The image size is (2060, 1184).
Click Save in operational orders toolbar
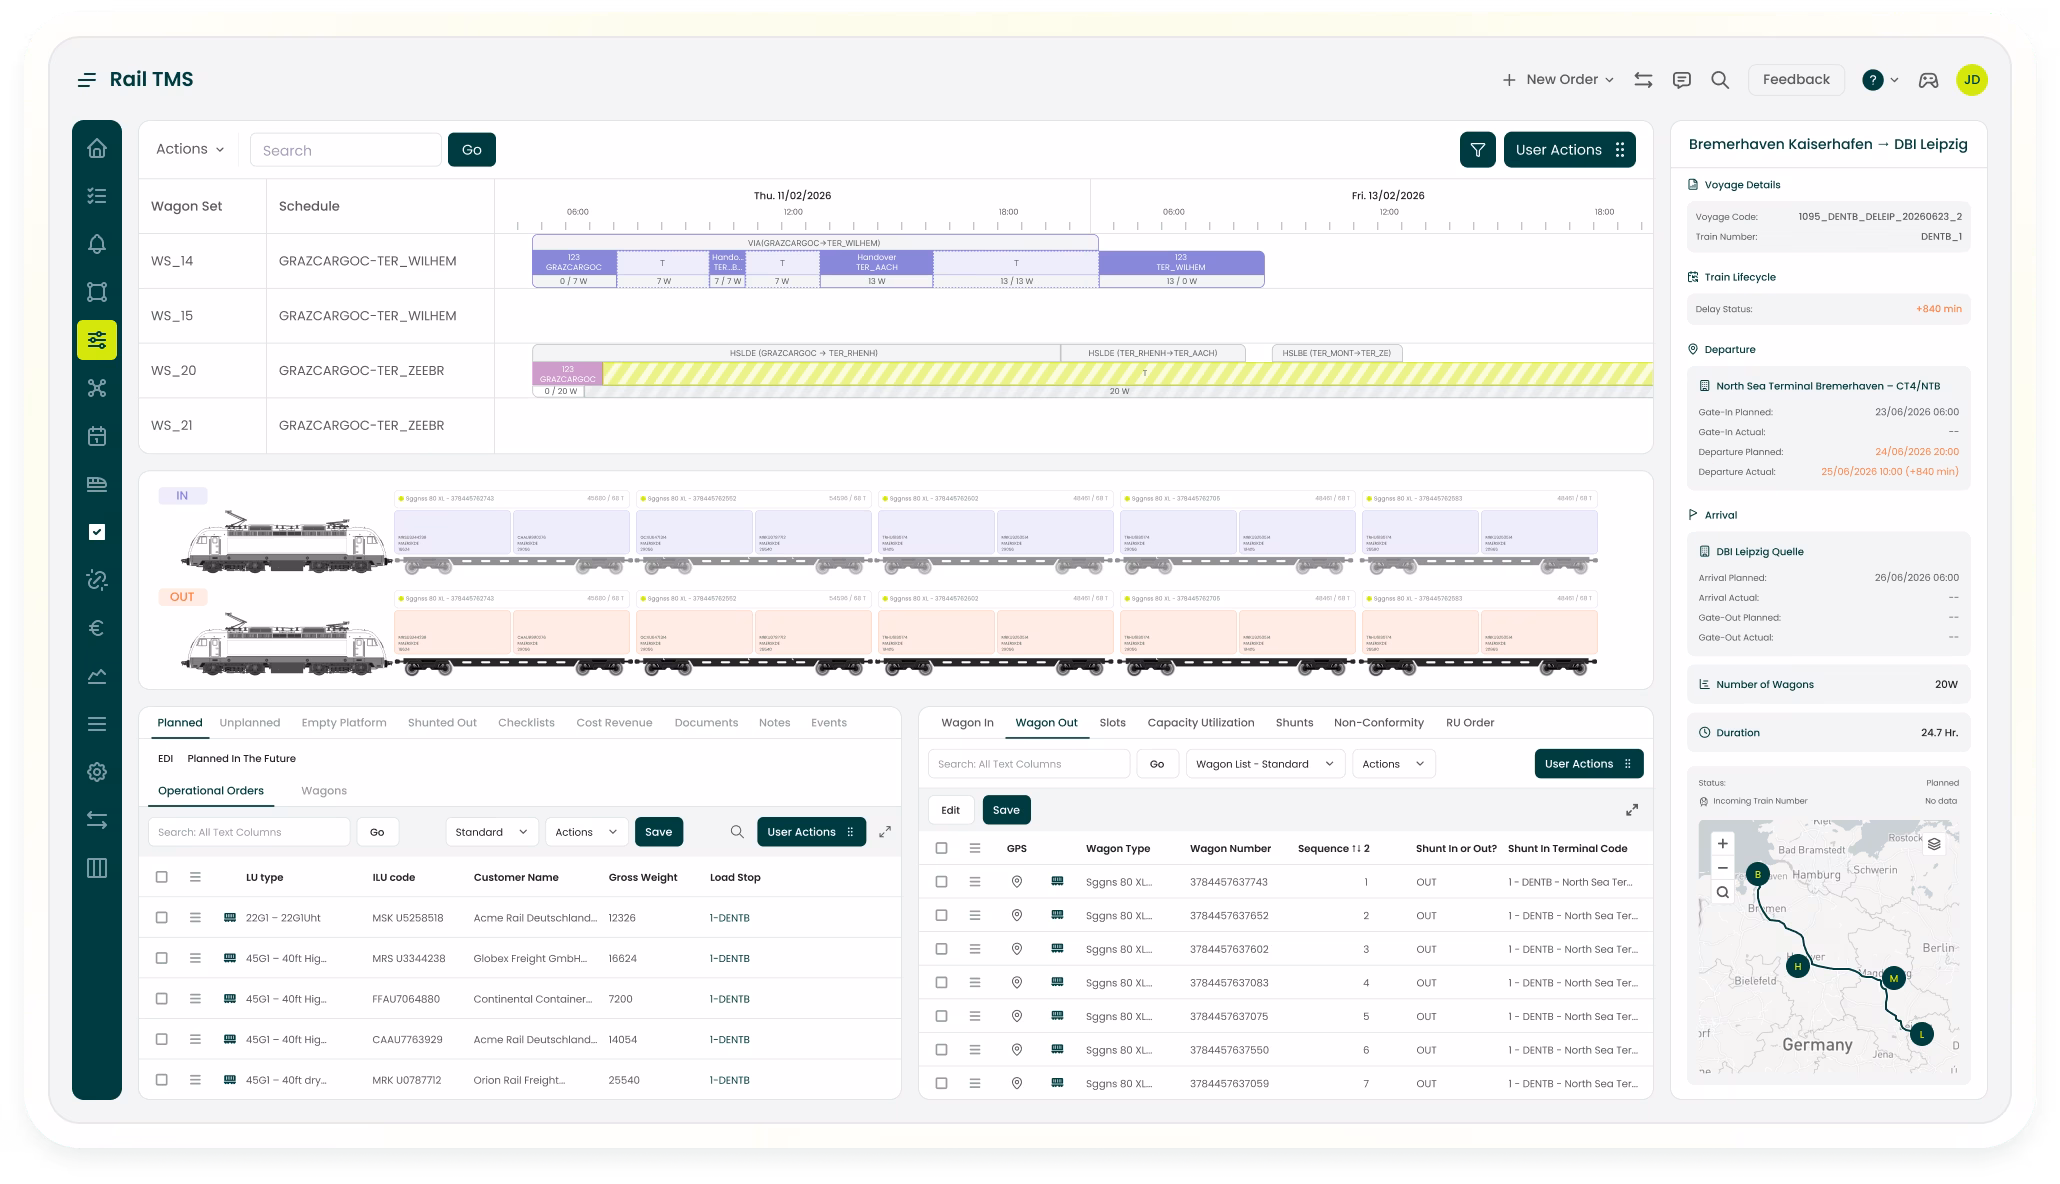tap(659, 832)
